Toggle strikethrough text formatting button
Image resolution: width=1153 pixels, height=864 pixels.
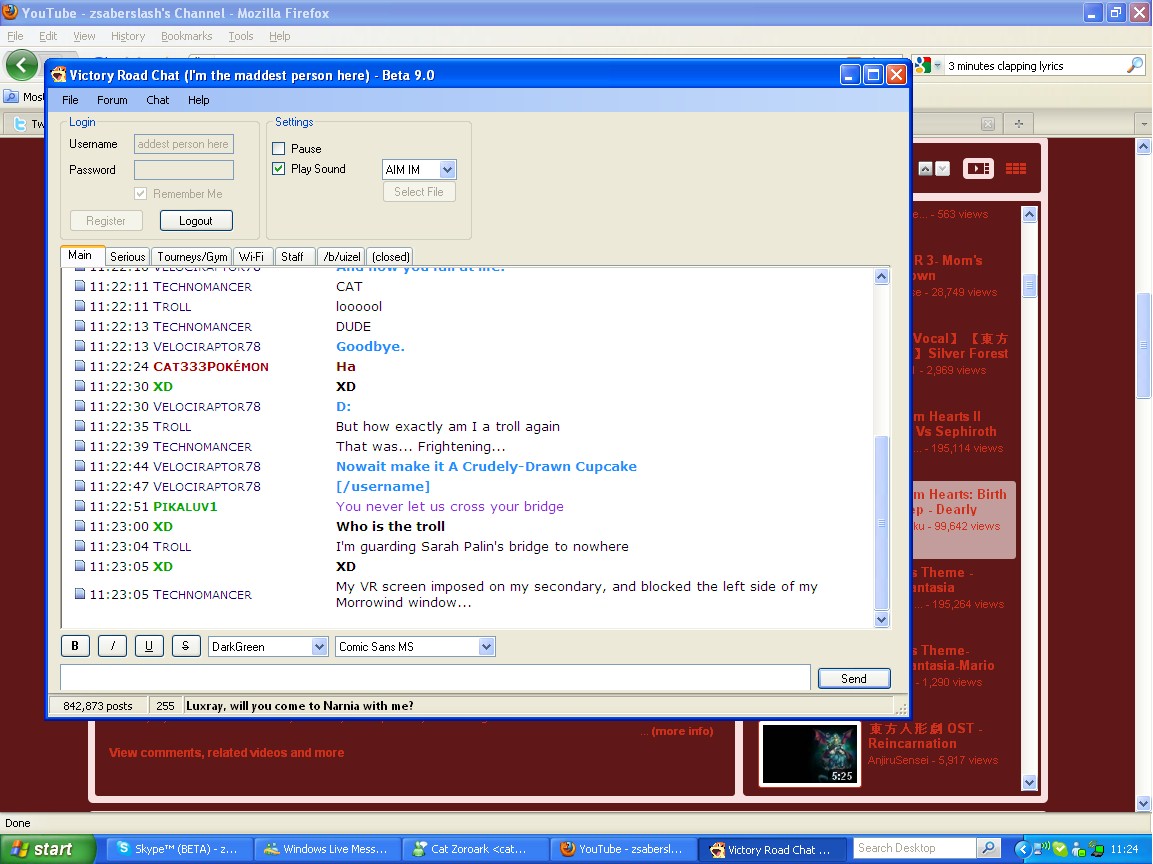[x=186, y=646]
